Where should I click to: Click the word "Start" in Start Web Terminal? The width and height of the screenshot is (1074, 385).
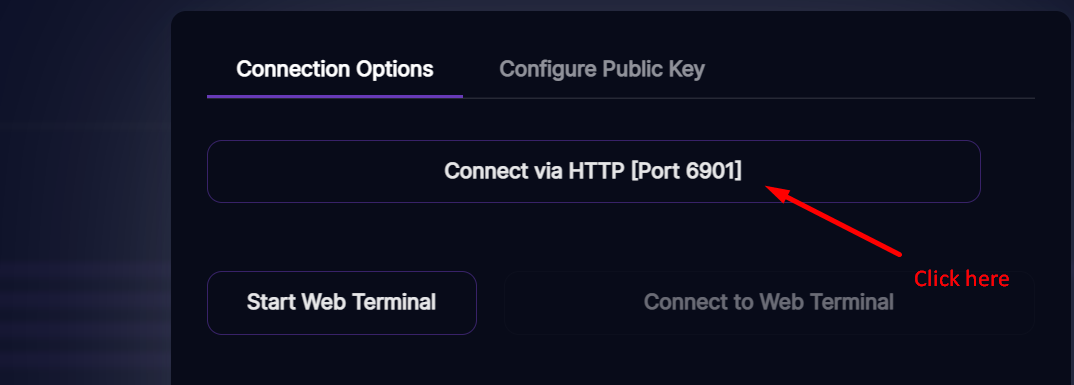click(271, 302)
